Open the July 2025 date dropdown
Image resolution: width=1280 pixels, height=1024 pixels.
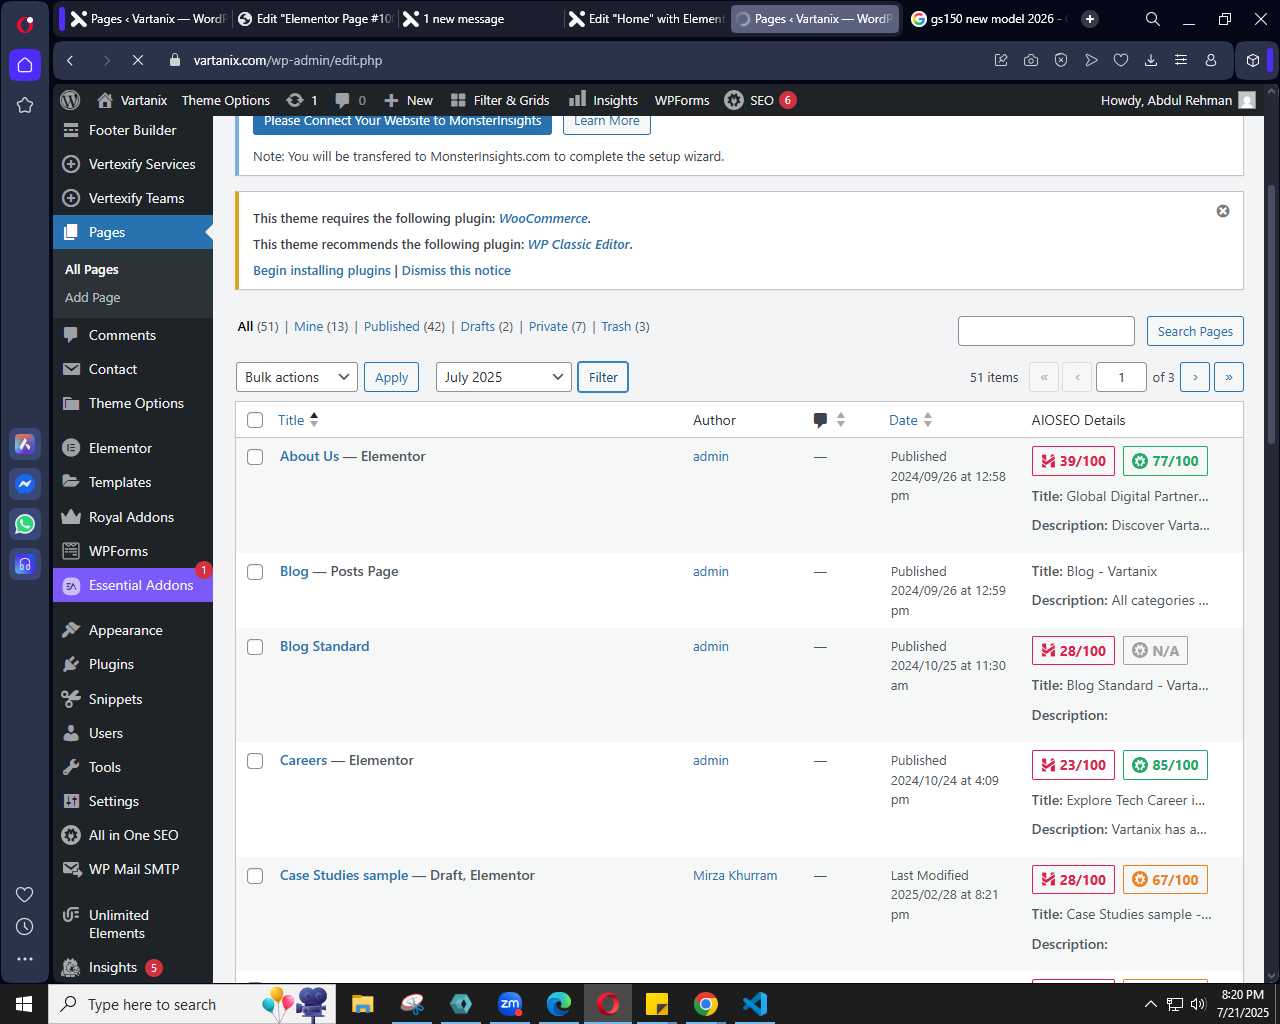[x=503, y=377]
